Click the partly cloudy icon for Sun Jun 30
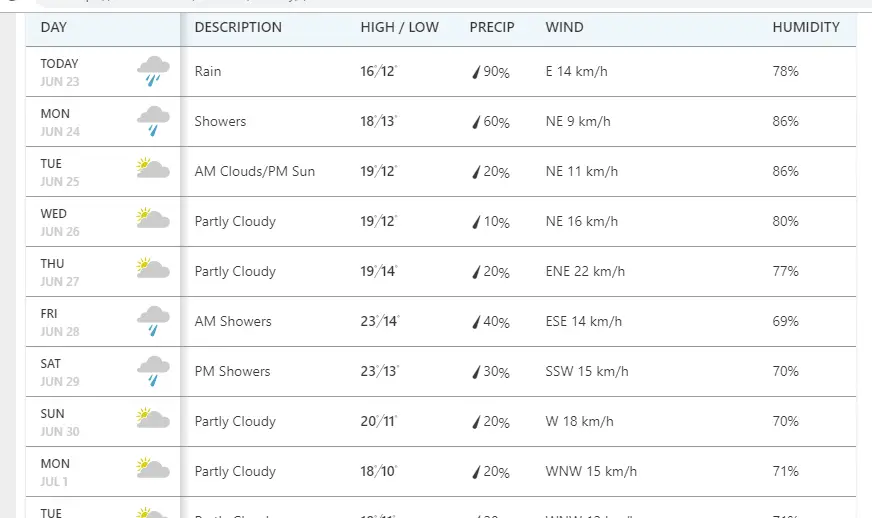Screen dimensions: 872x518 click(x=153, y=418)
